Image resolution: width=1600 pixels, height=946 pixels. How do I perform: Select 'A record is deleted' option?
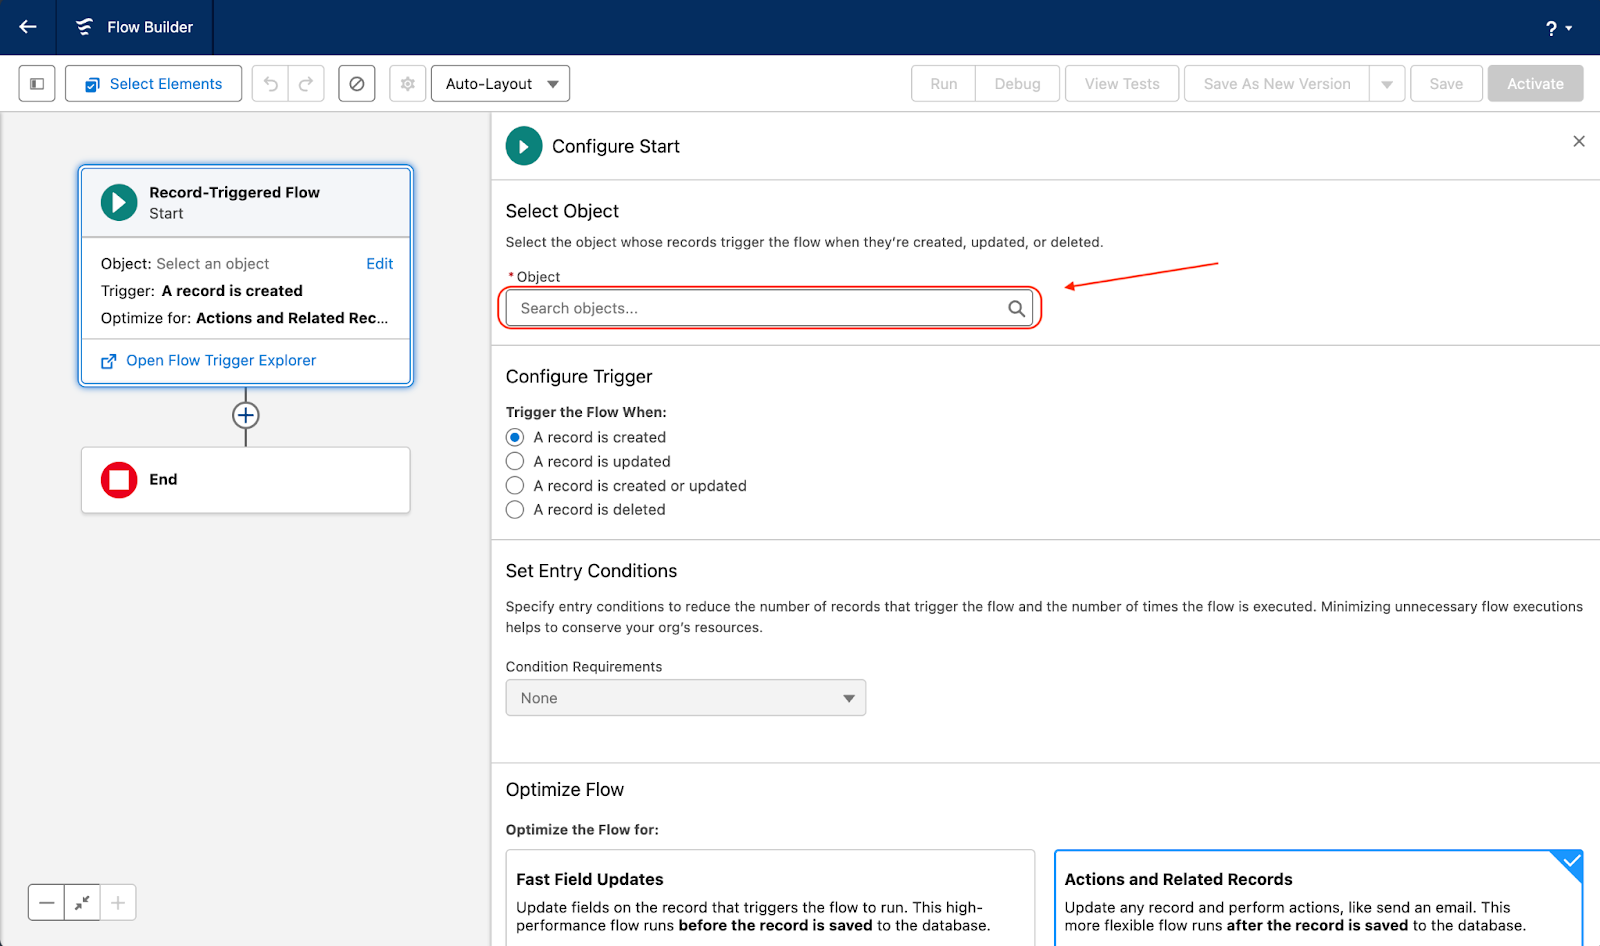(x=515, y=510)
